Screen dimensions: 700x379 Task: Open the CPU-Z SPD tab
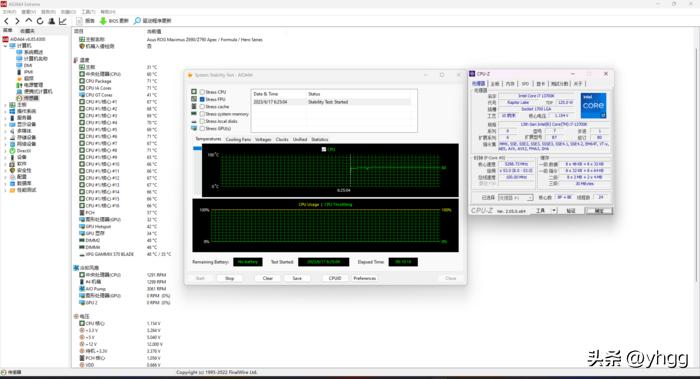click(x=525, y=84)
